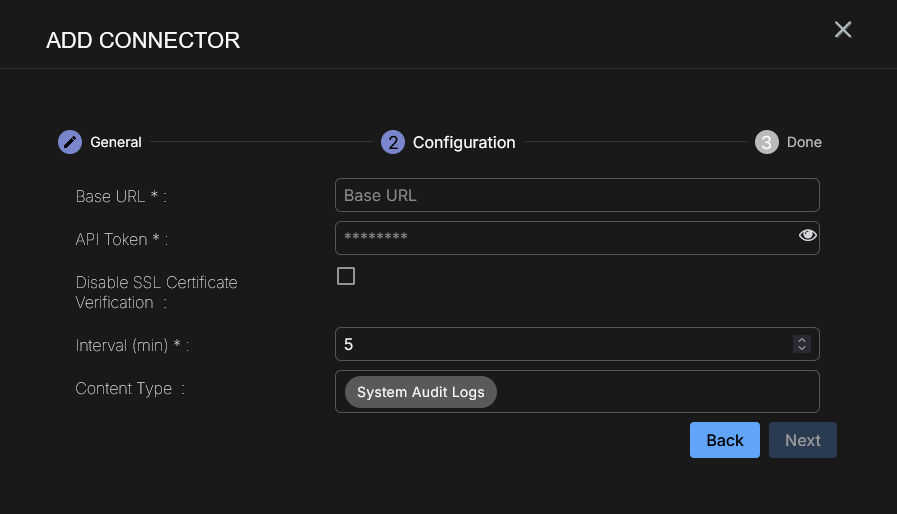Enable Disable SSL Certificate Verification checkbox
Image resolution: width=897 pixels, height=514 pixels.
click(346, 276)
